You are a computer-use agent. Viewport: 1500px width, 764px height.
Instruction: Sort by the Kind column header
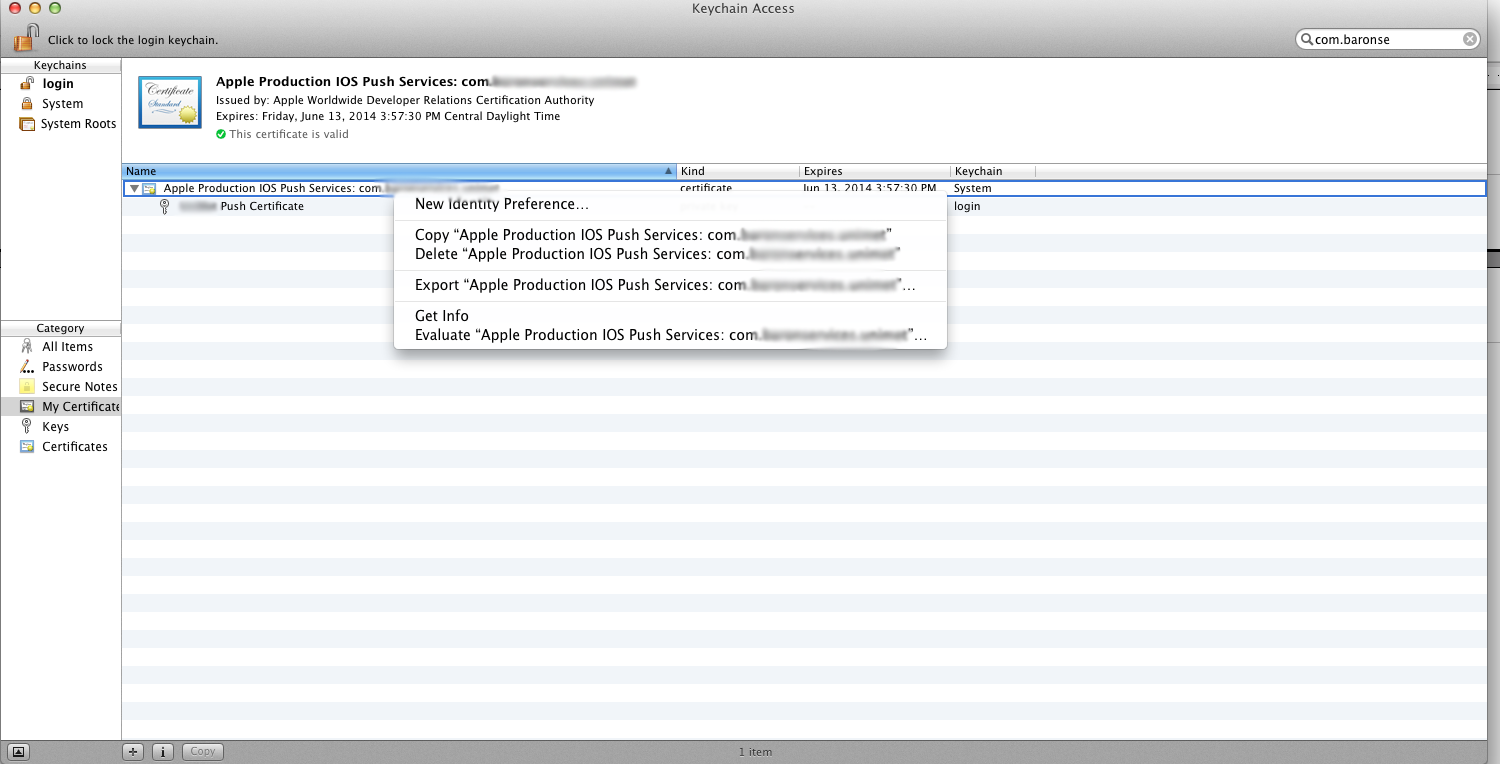point(738,171)
